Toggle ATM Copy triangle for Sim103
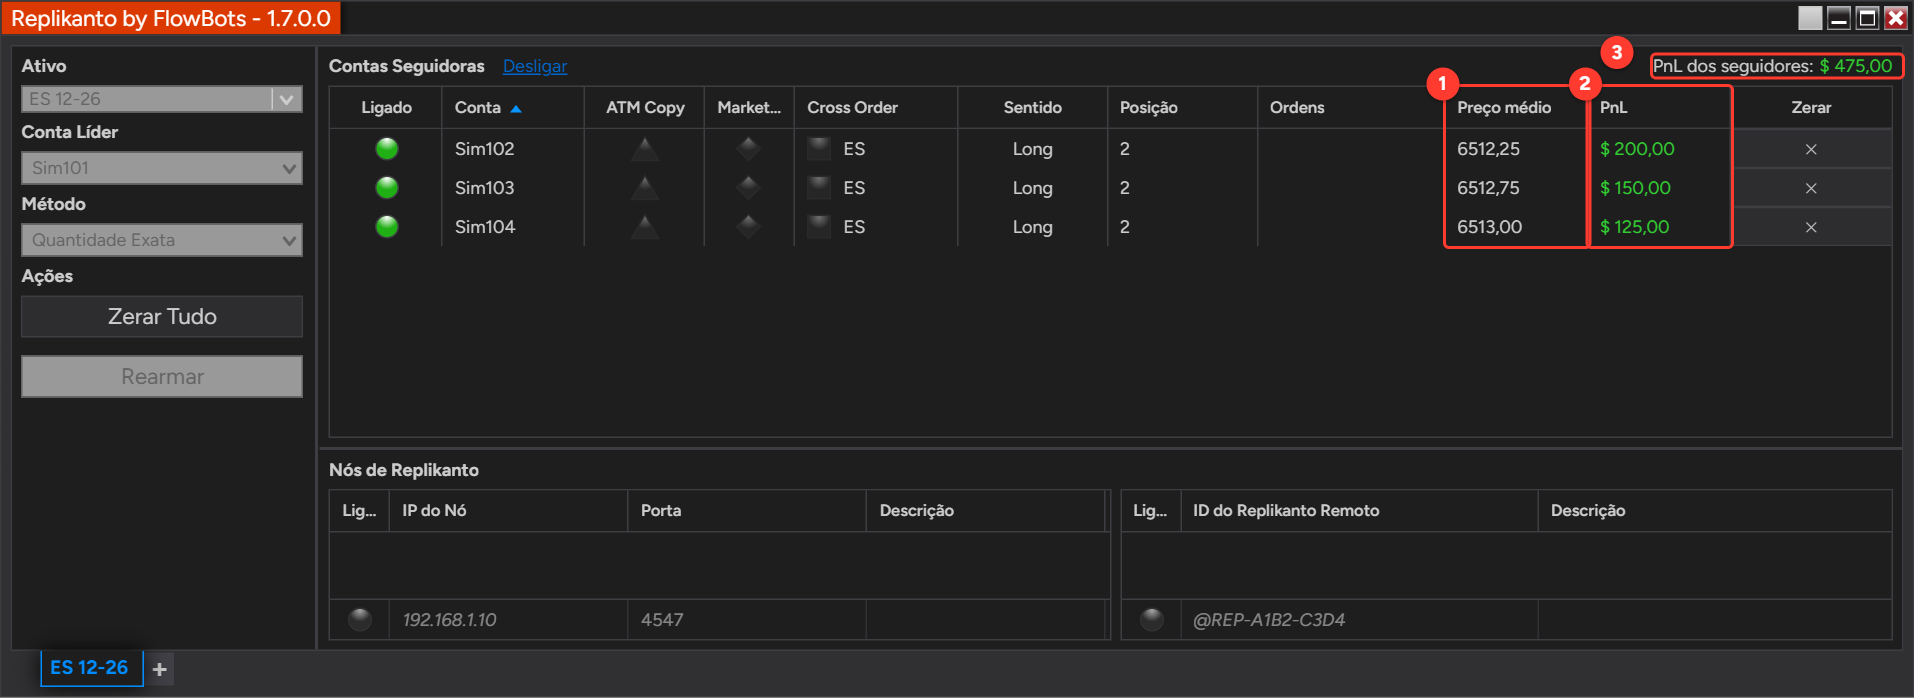This screenshot has height=698, width=1914. [x=645, y=188]
